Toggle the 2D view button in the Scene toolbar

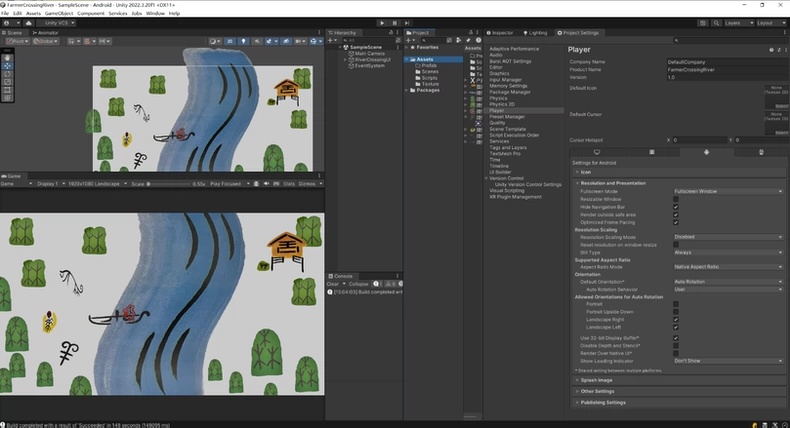tap(230, 41)
